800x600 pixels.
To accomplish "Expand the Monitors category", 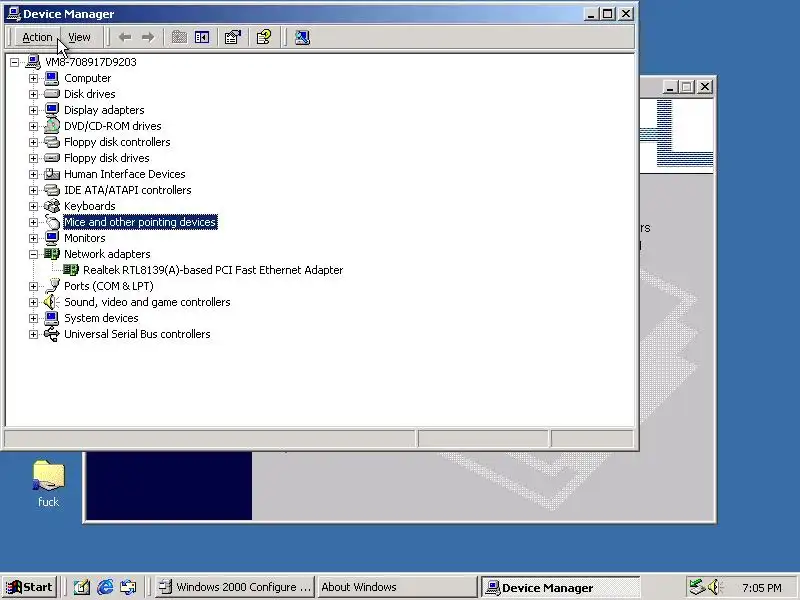I will (x=33, y=238).
